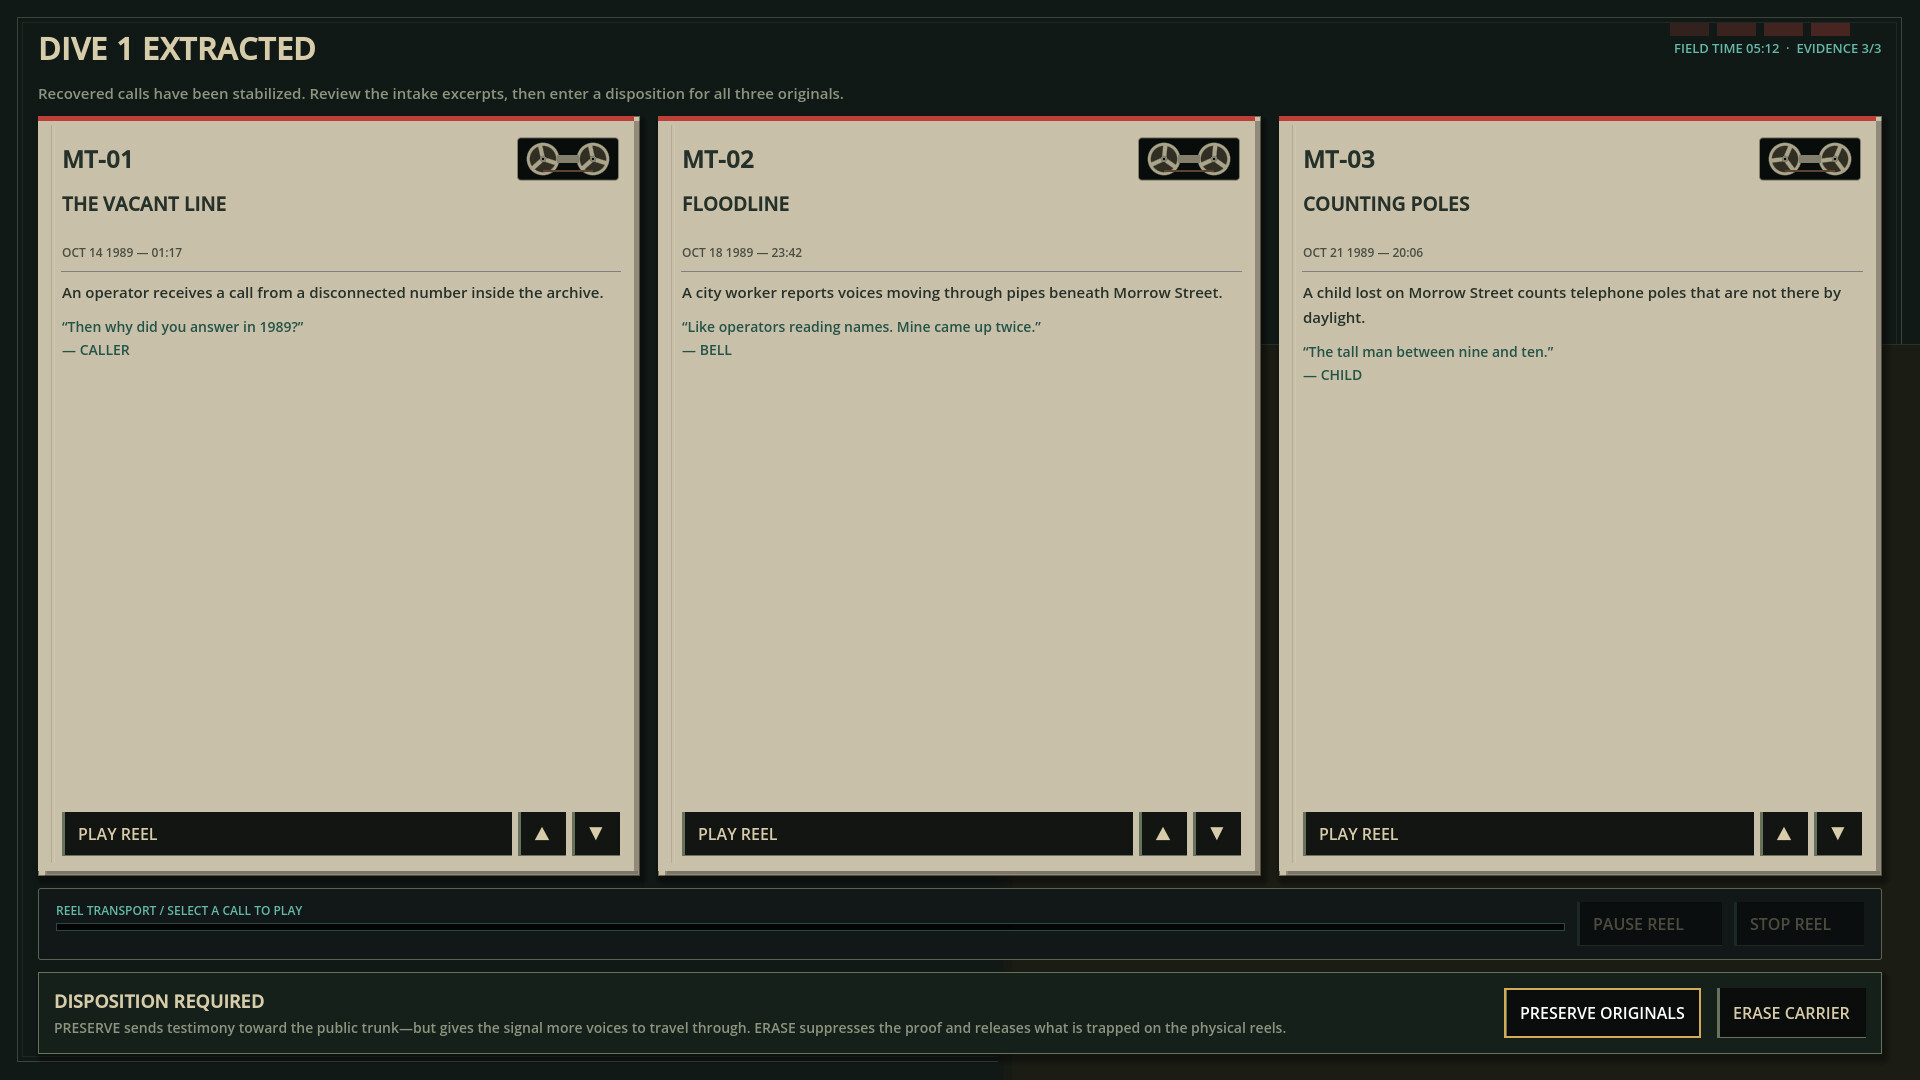Select the MT-01 card title

[98, 159]
